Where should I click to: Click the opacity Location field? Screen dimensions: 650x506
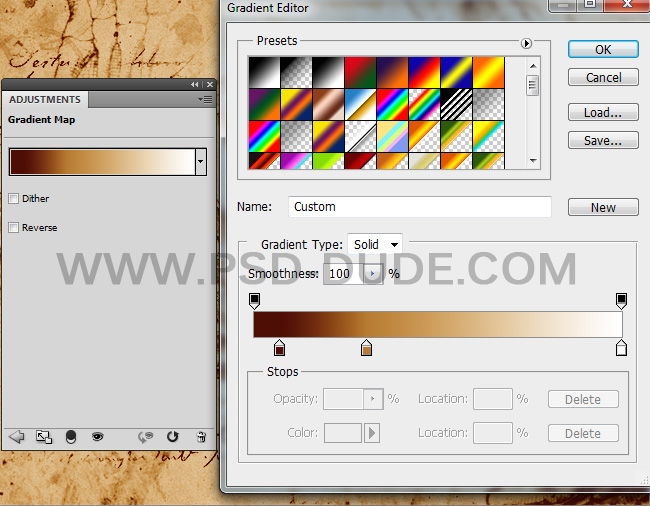point(493,399)
